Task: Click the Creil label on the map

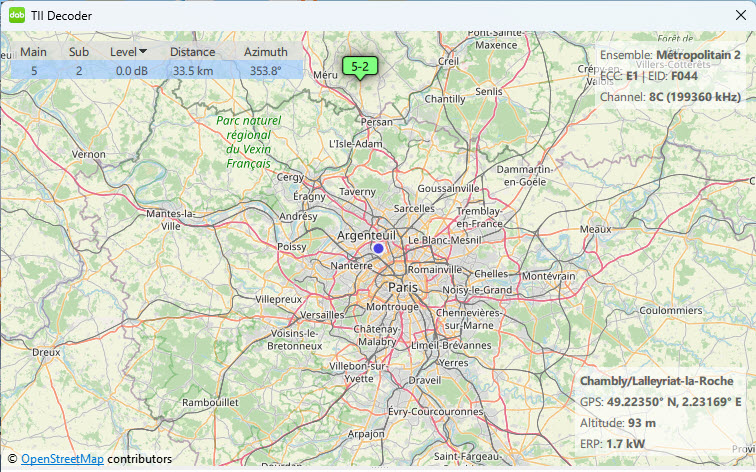Action: coord(448,61)
